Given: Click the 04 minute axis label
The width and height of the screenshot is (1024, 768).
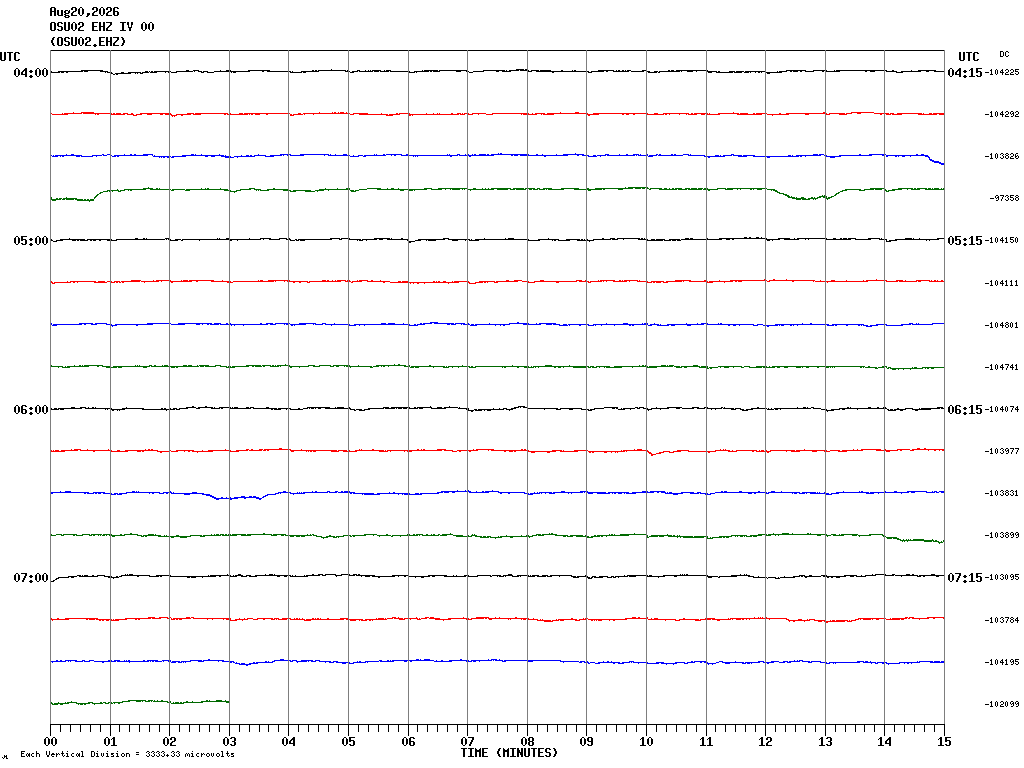Looking at the screenshot, I should (x=289, y=742).
